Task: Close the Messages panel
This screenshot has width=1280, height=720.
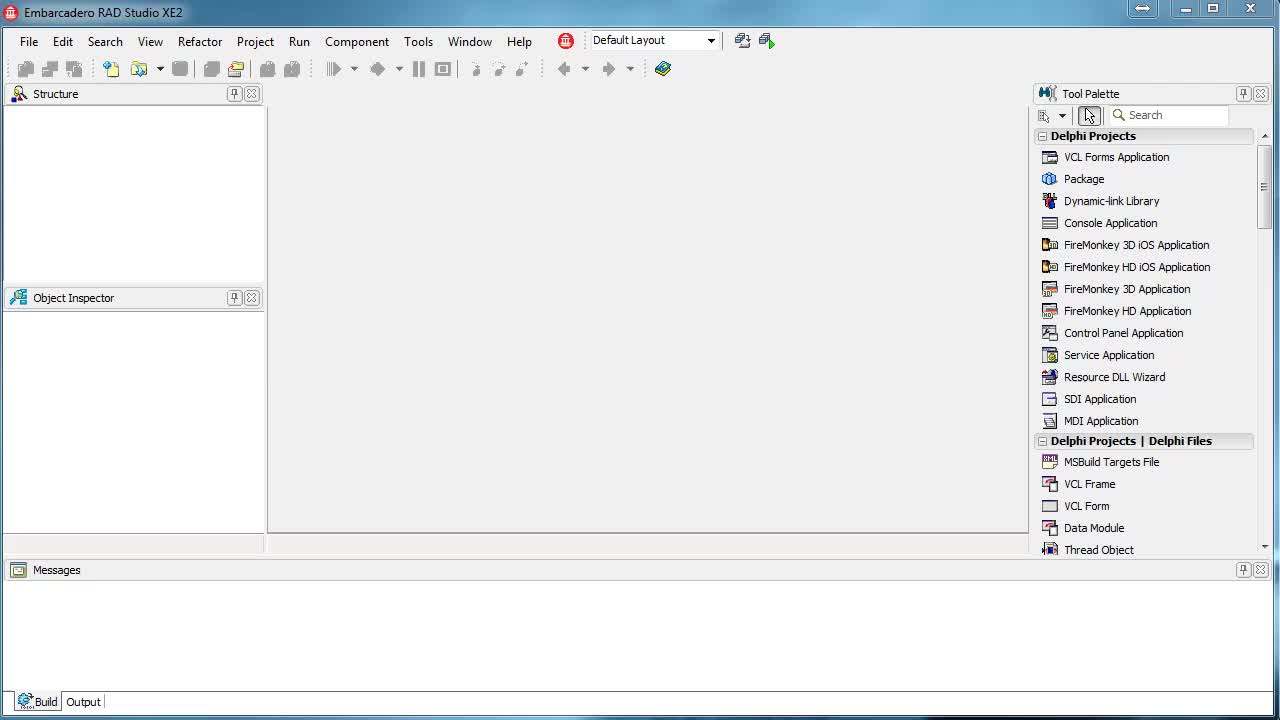Action: coord(1261,570)
